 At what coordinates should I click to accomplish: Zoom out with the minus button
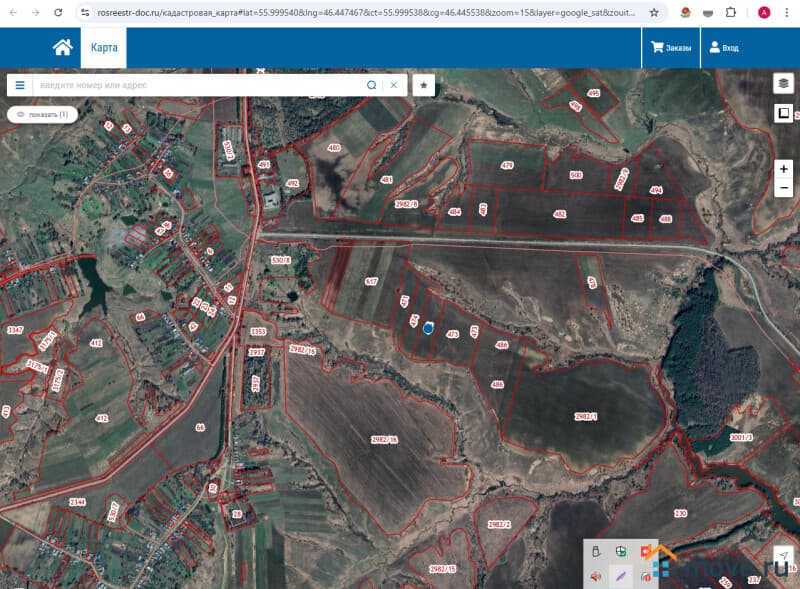(784, 188)
